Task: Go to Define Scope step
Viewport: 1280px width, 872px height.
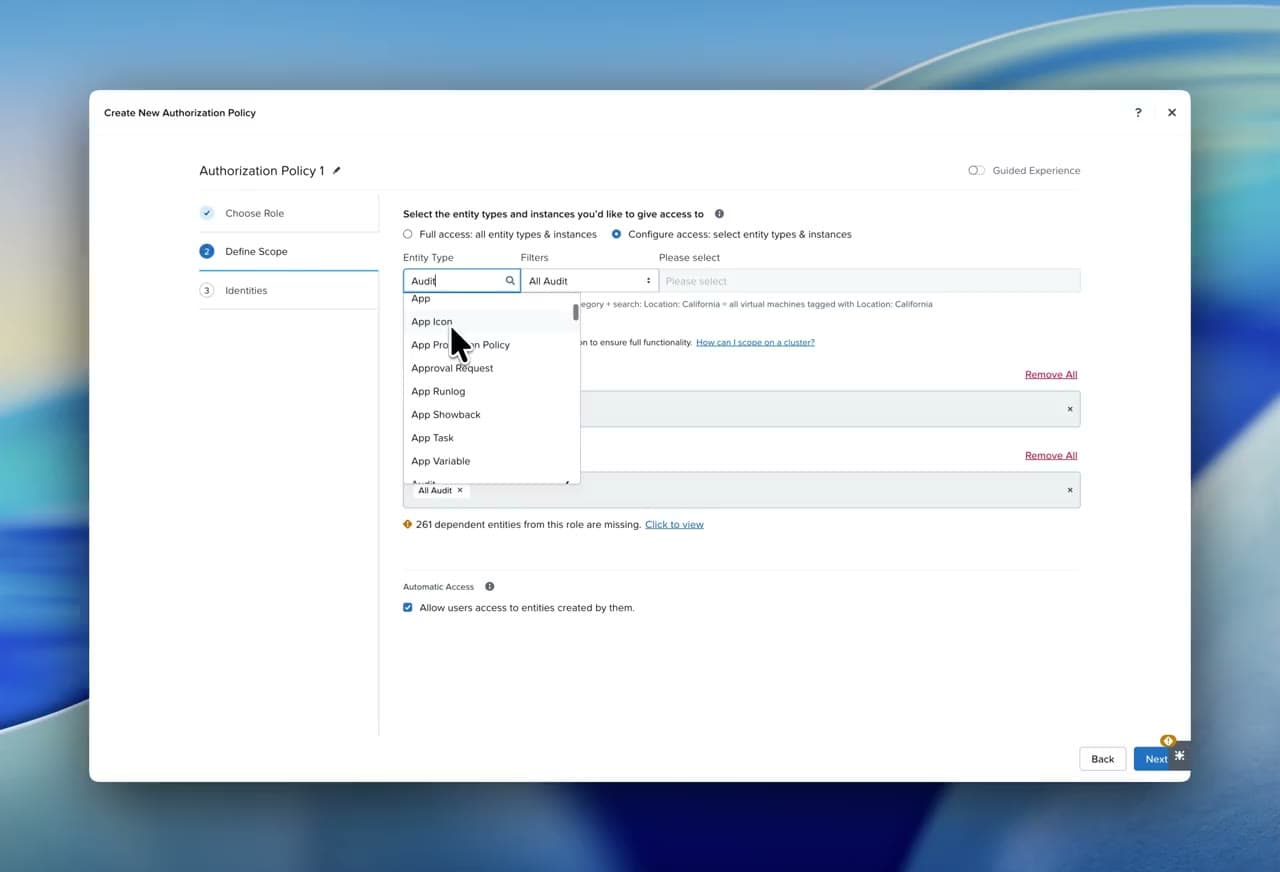Action: coord(256,251)
